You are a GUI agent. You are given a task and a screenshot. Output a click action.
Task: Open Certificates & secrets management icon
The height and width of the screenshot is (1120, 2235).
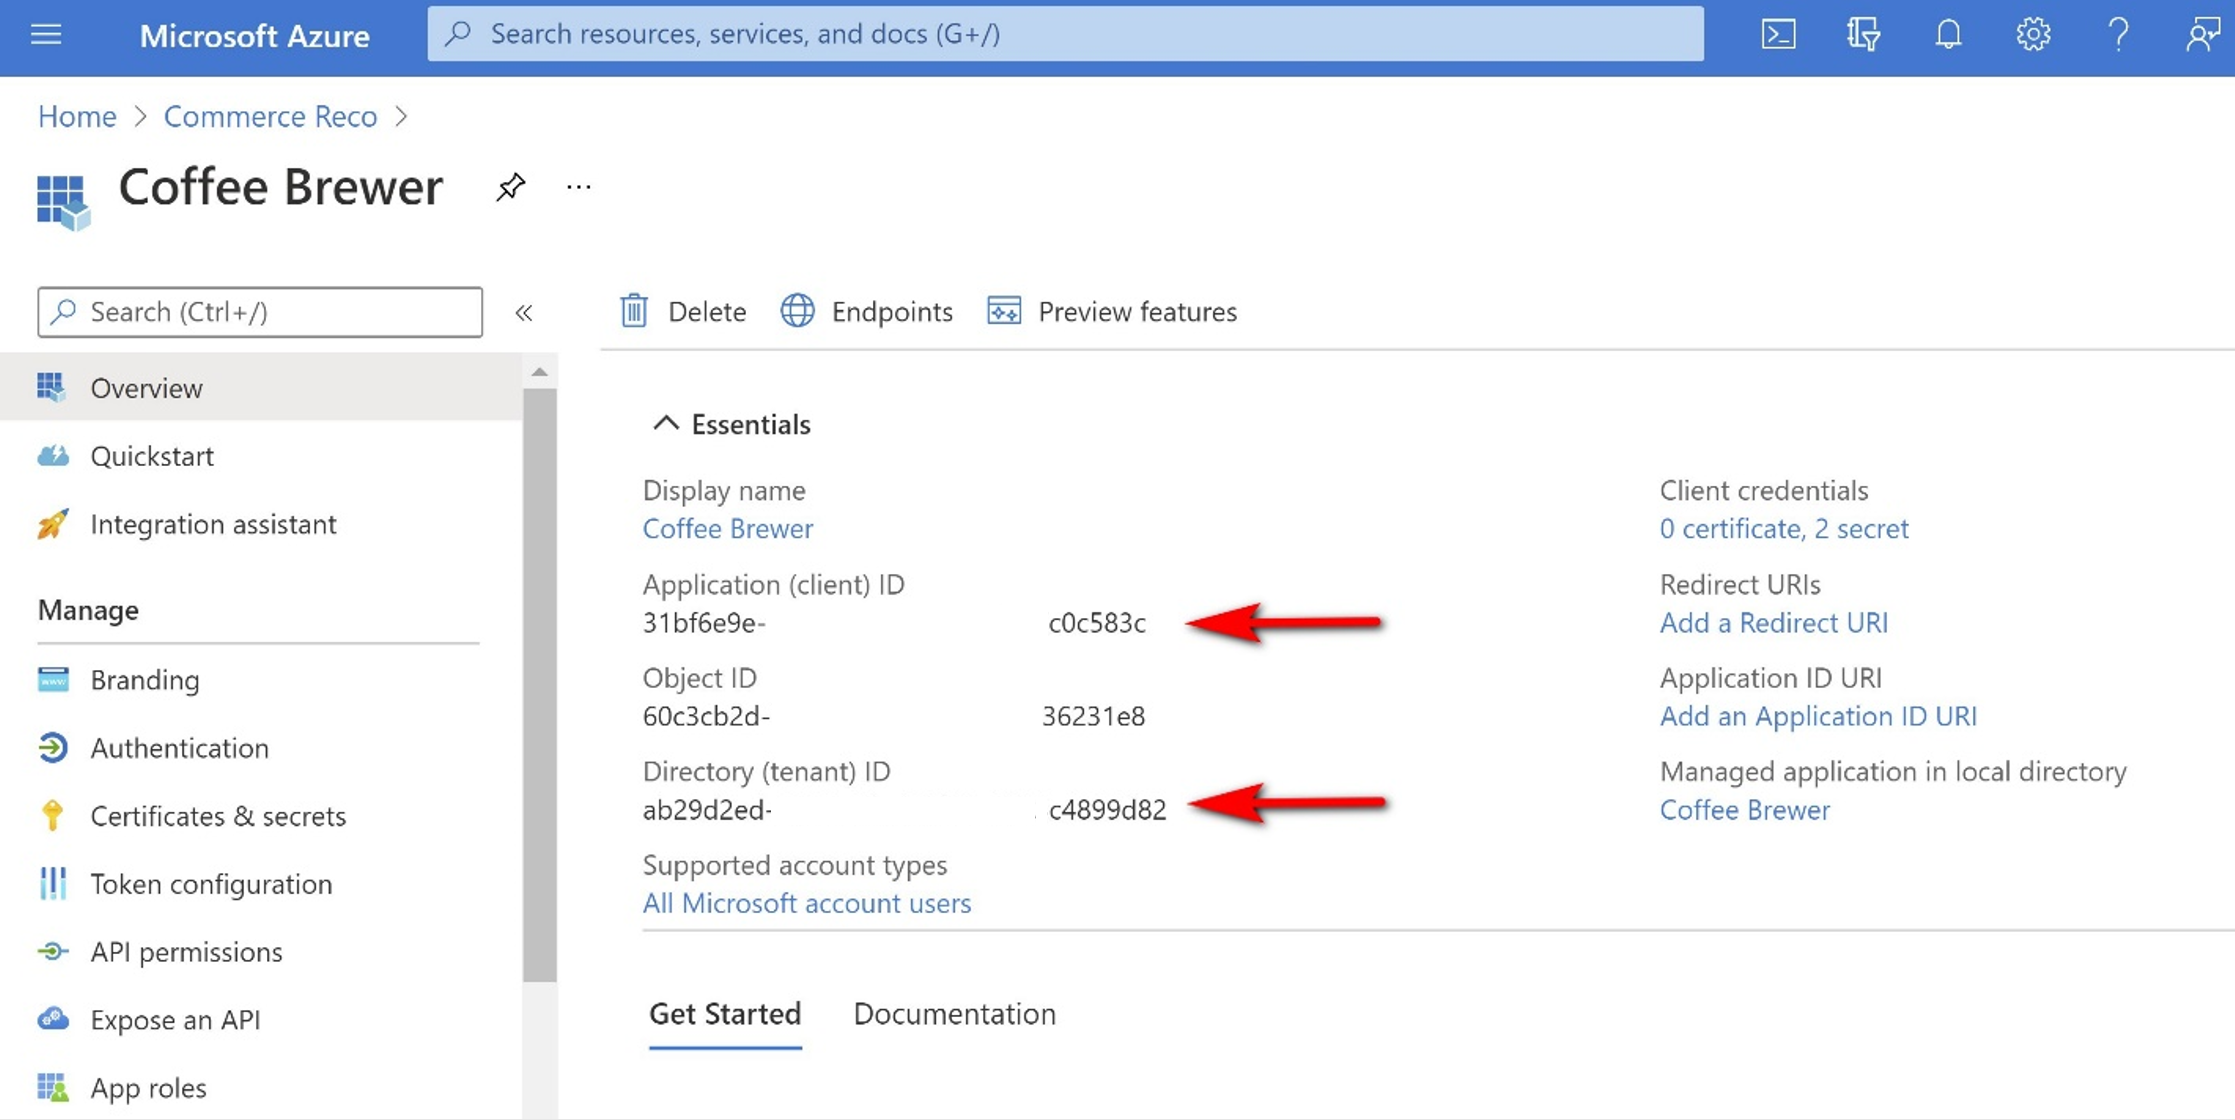tap(50, 814)
